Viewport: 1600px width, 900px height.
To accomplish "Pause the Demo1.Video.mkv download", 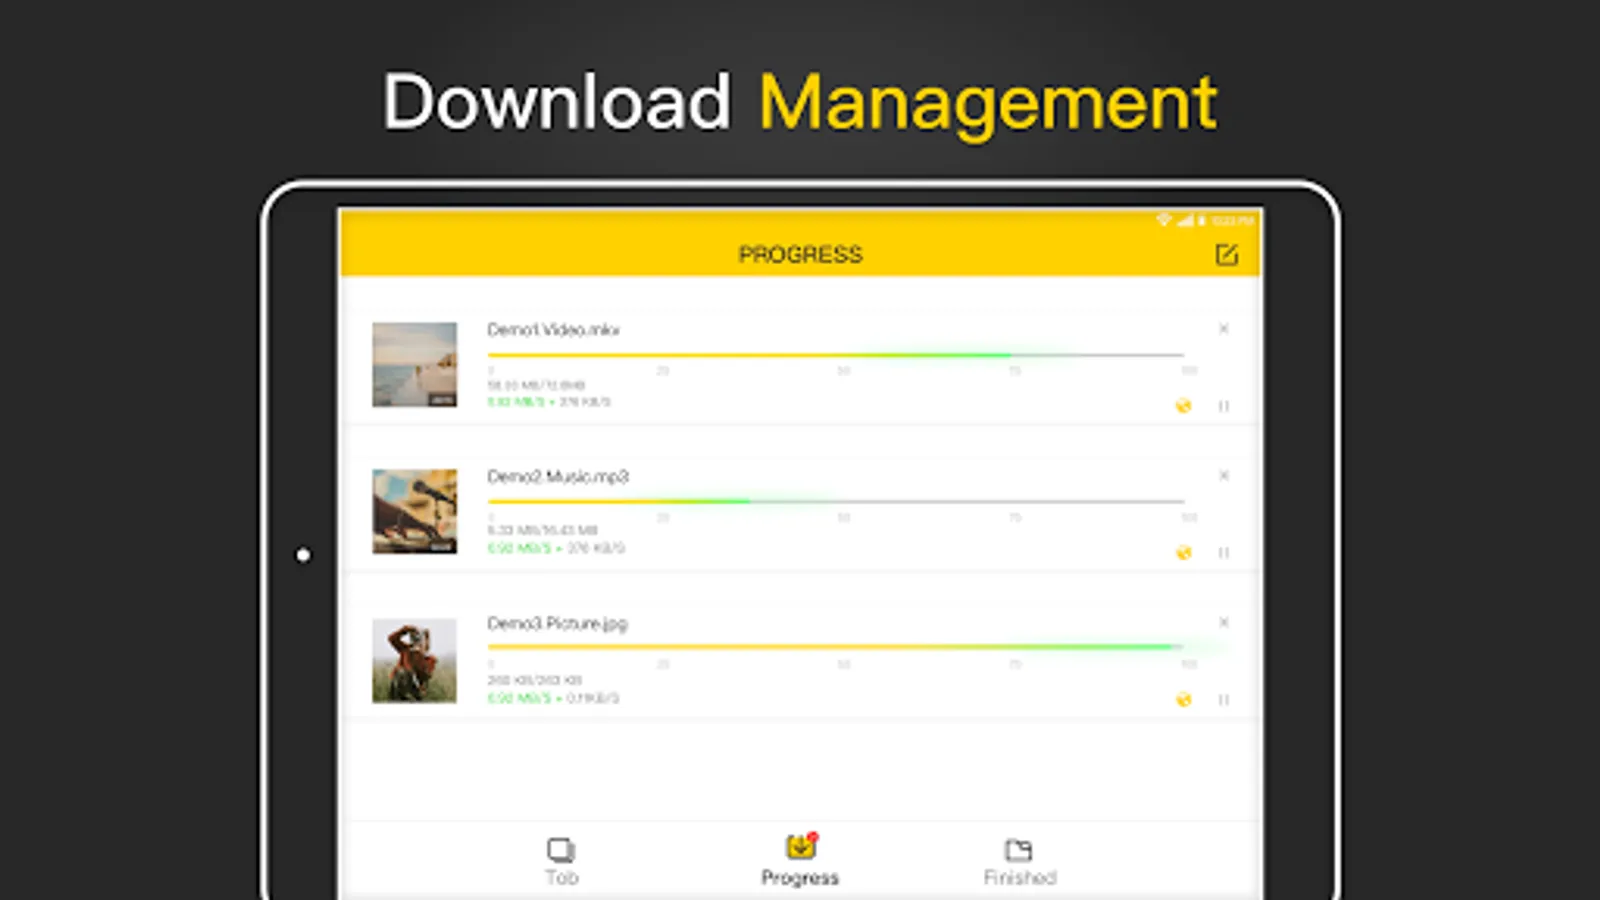I will (x=1224, y=406).
